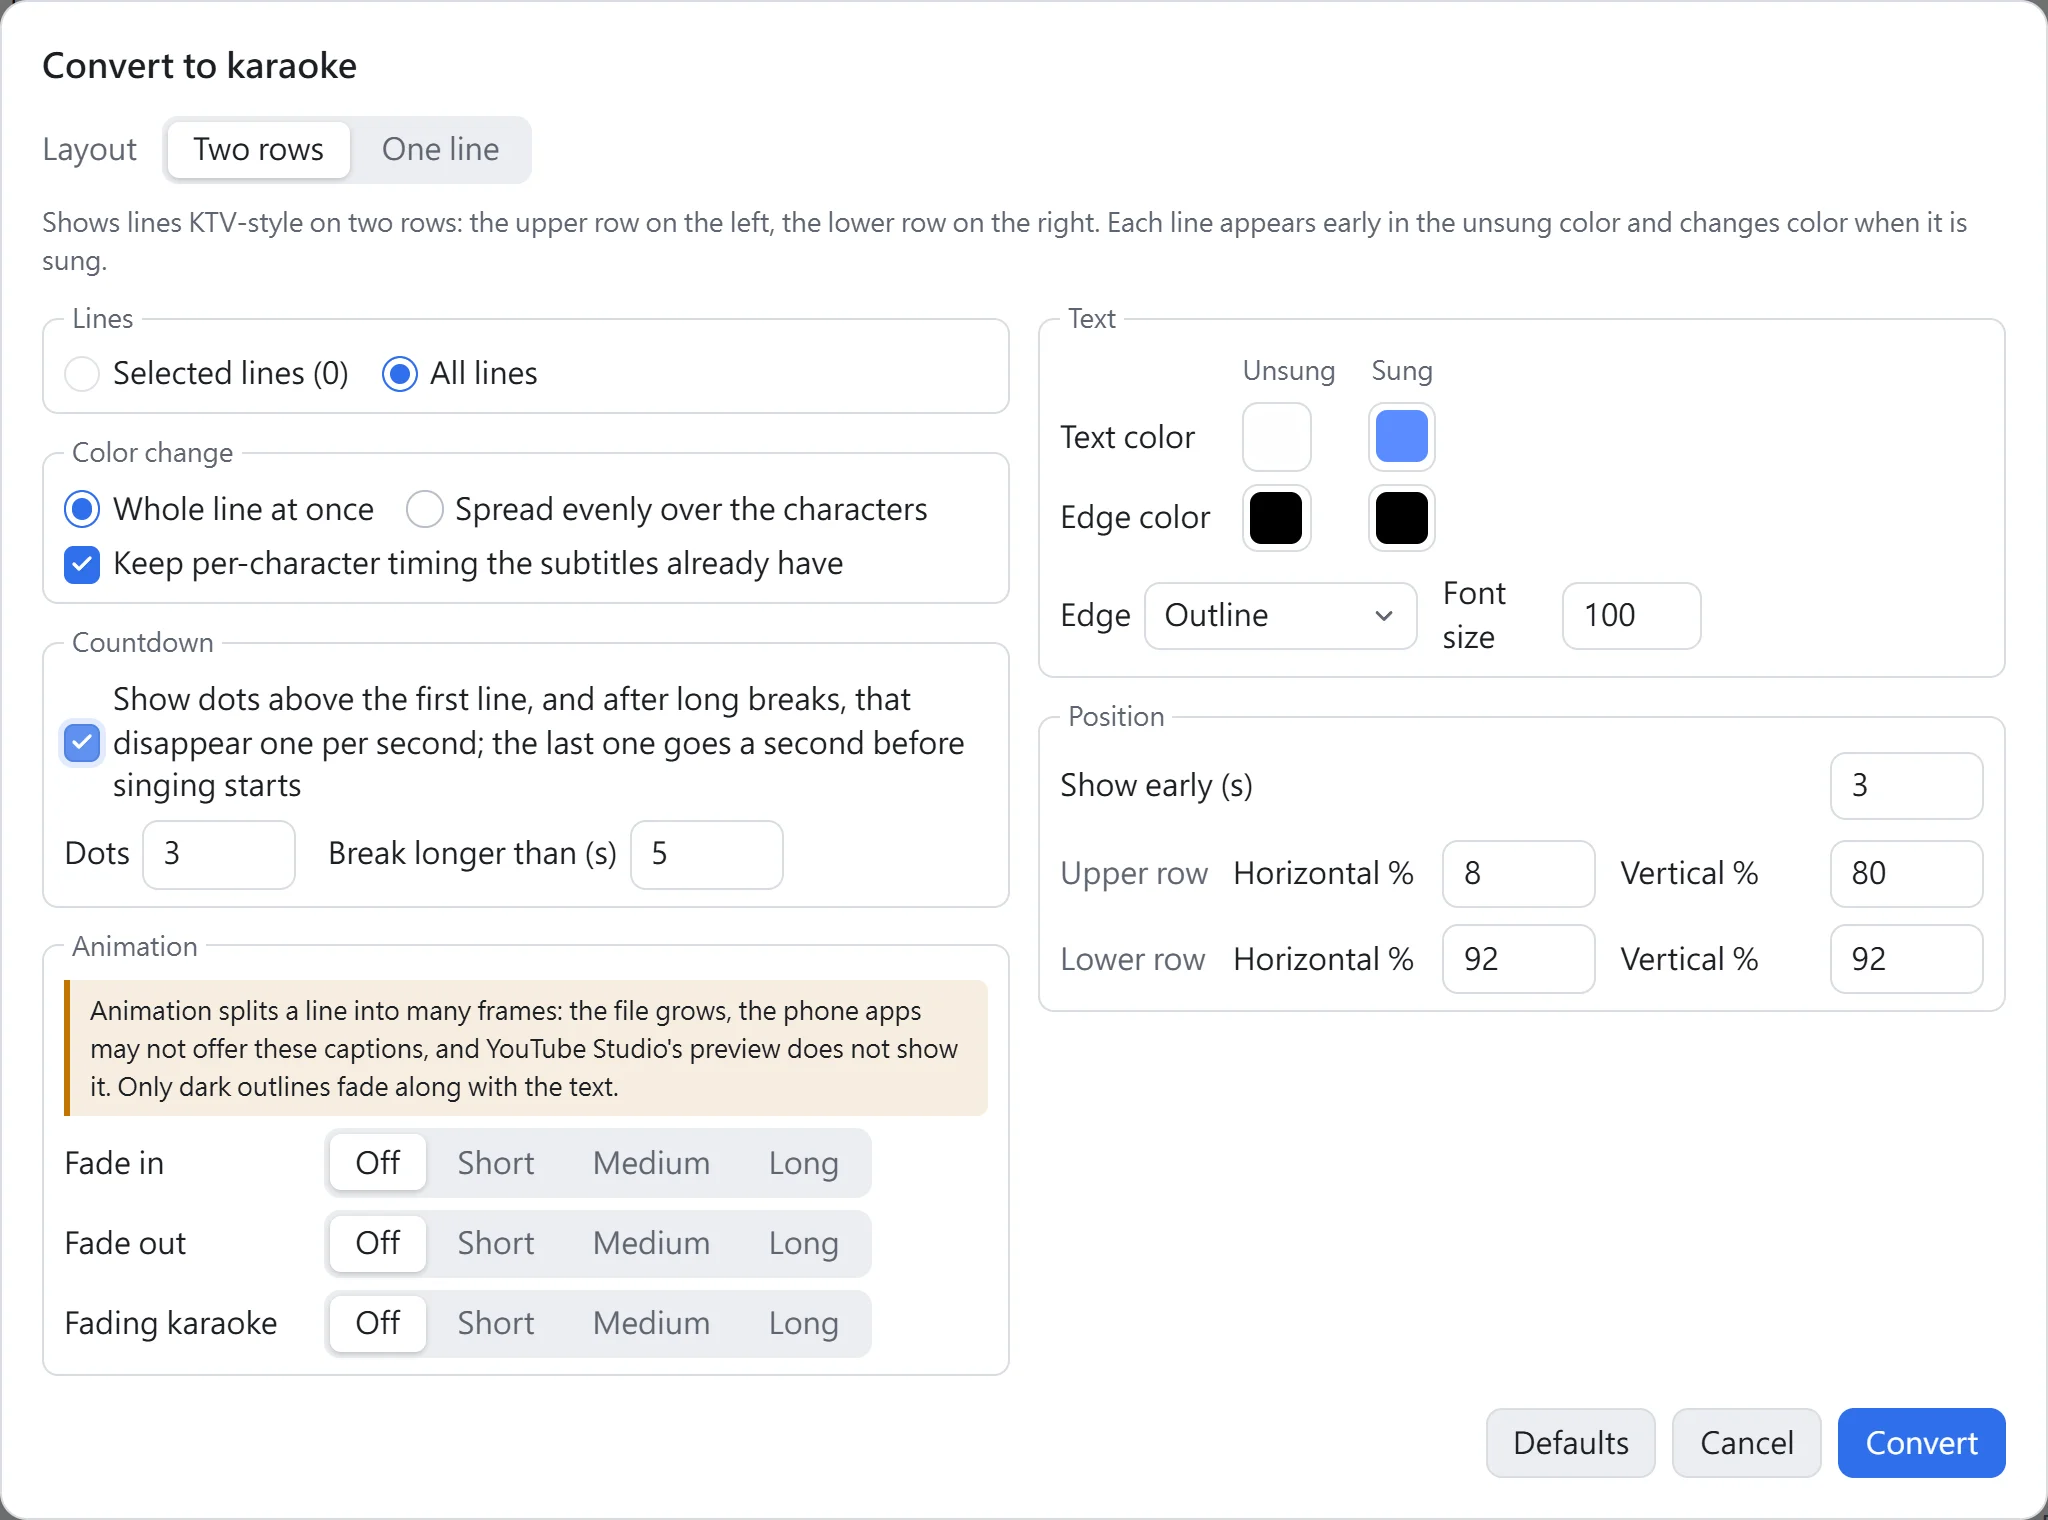Cancel the karaoke conversion dialog
Screen dimensions: 2048x1520
pyautogui.click(x=1746, y=1443)
